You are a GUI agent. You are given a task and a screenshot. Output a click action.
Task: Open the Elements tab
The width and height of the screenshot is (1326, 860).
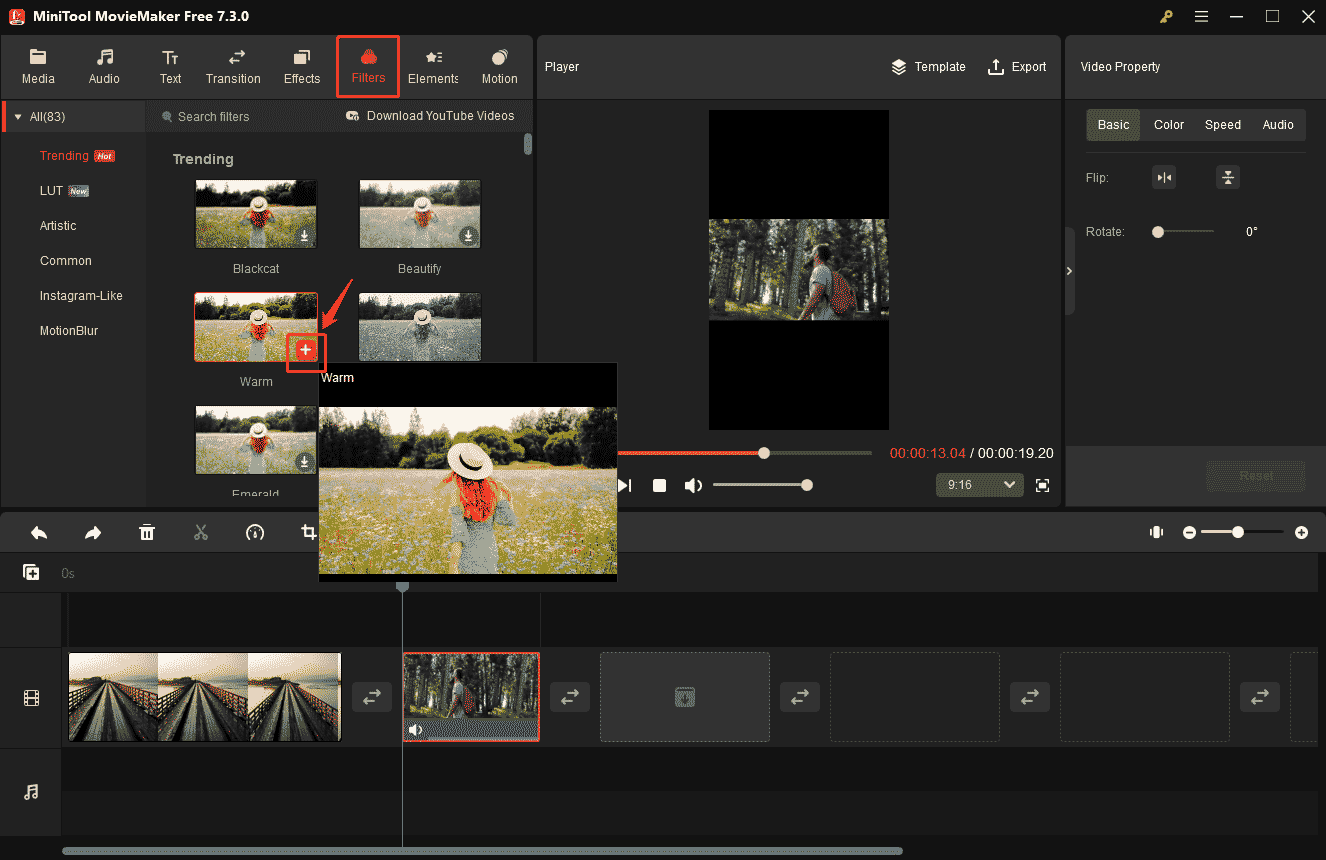[433, 67]
